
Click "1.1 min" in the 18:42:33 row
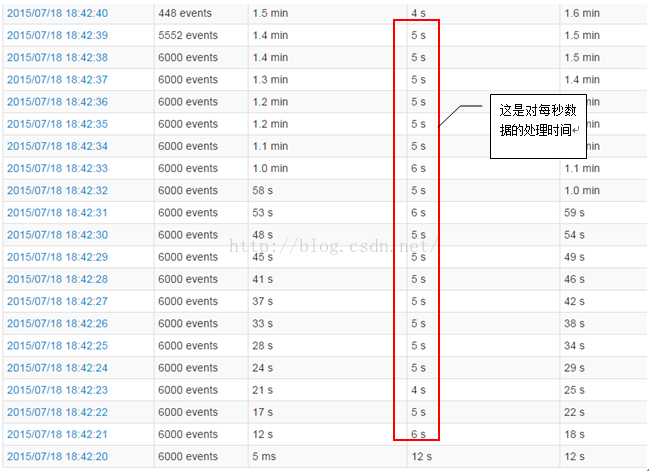(582, 168)
